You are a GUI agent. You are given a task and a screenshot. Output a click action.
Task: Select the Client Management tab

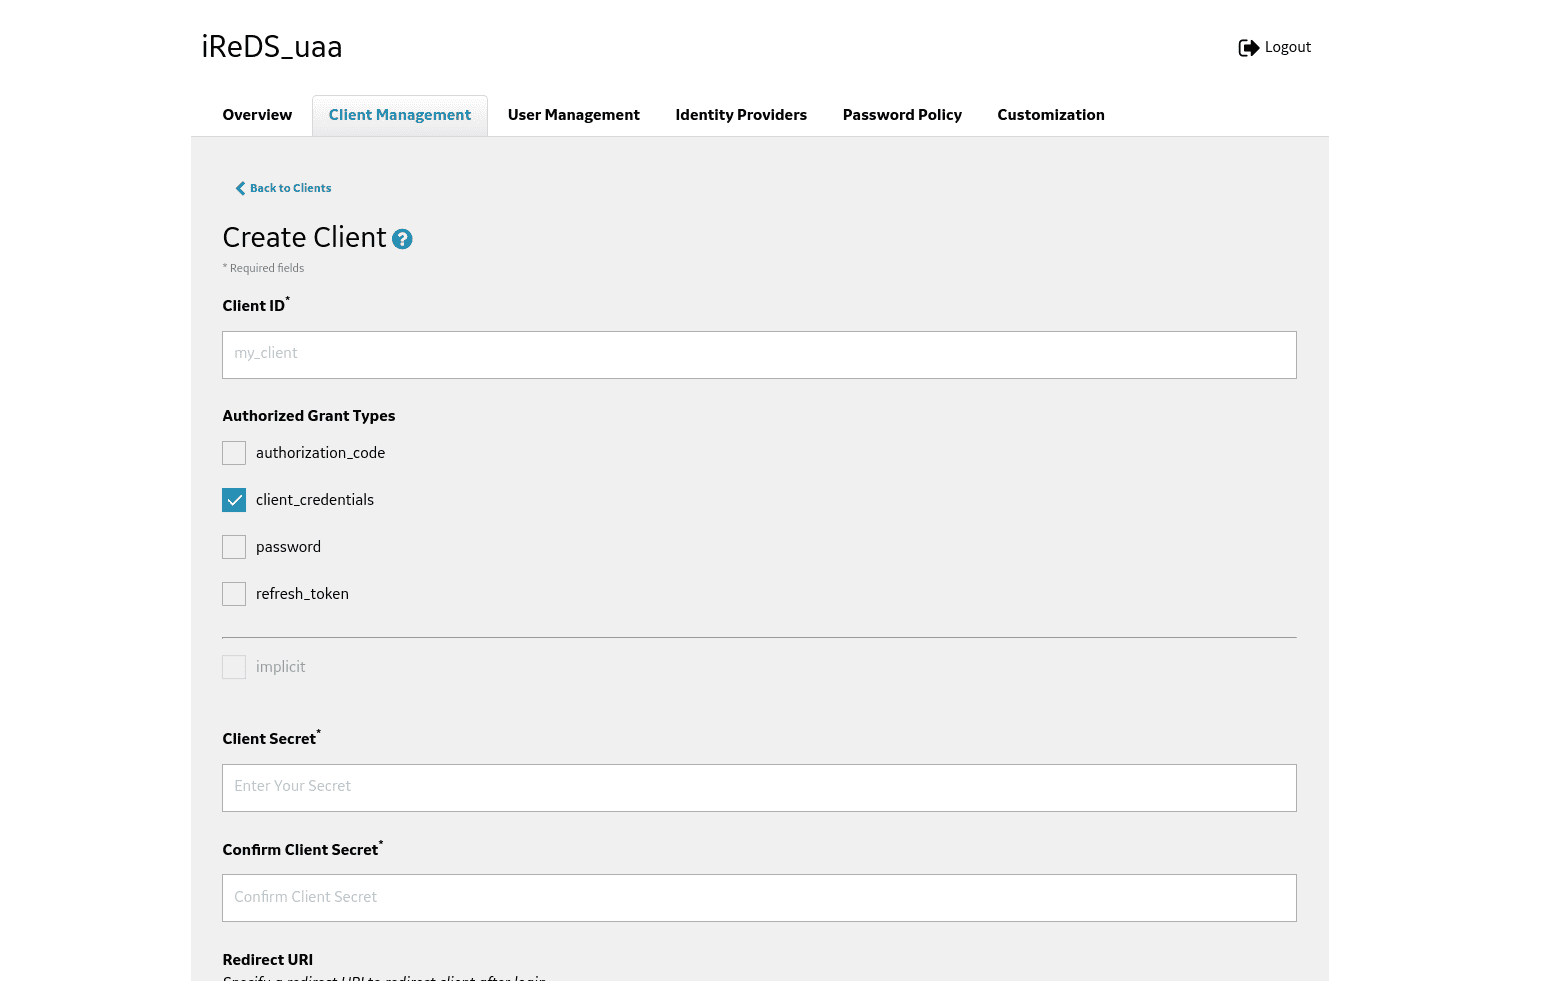[399, 115]
